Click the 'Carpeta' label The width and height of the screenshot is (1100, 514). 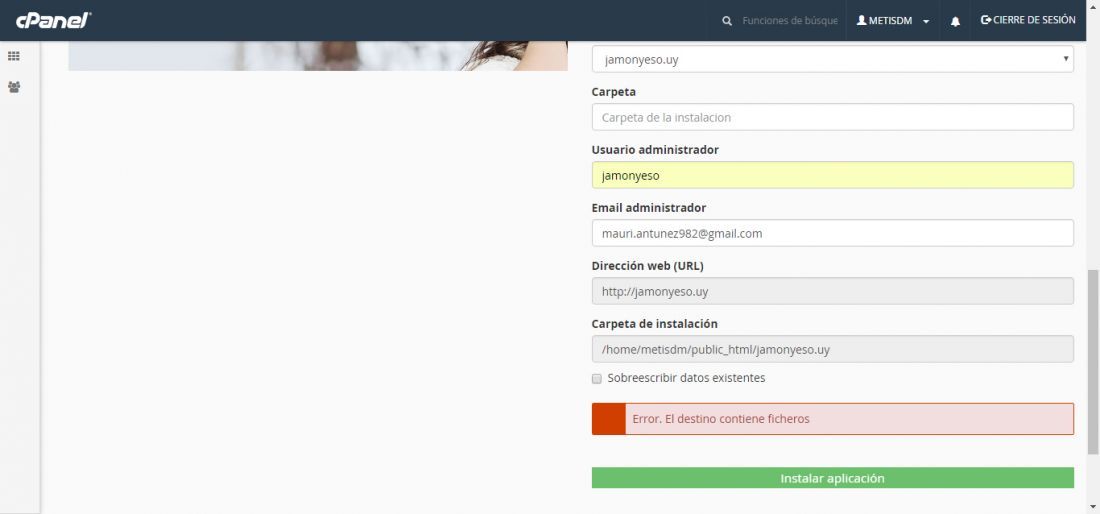[614, 92]
